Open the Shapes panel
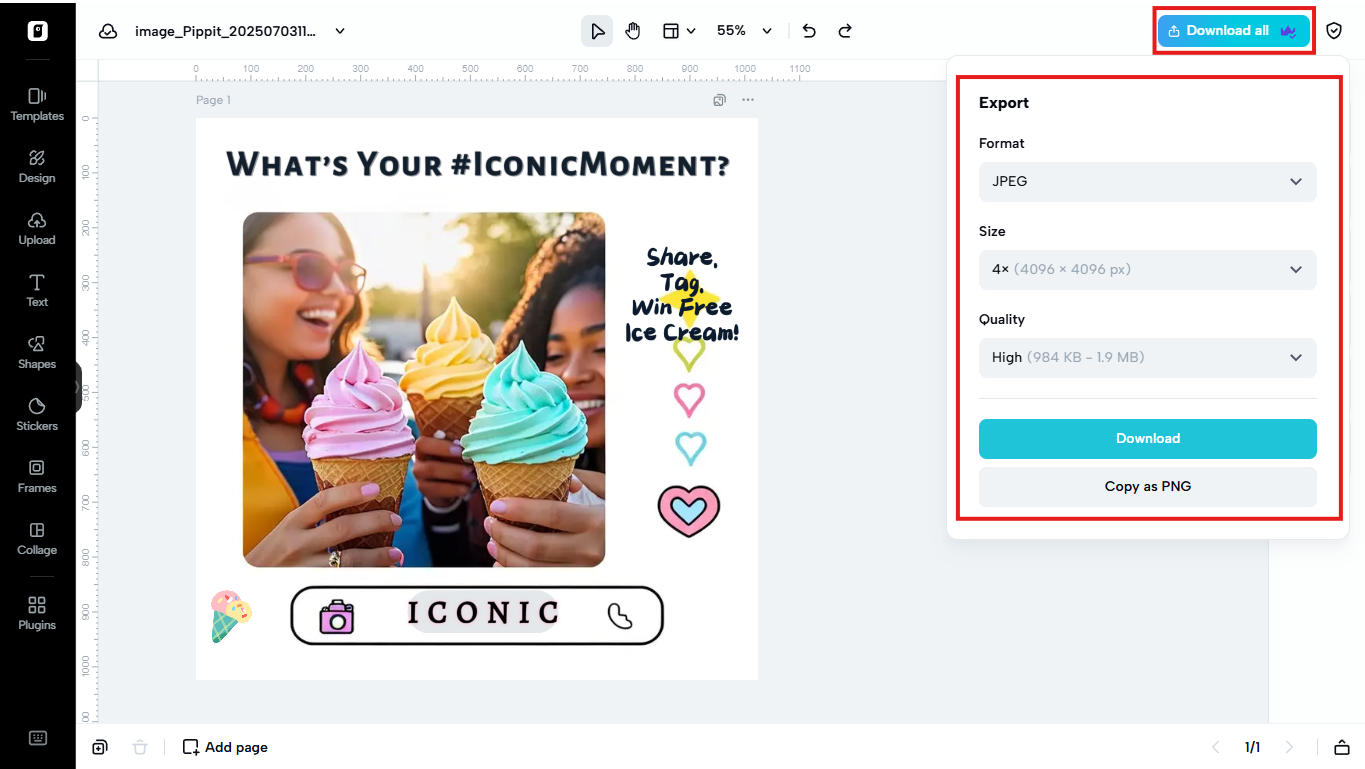 click(37, 352)
